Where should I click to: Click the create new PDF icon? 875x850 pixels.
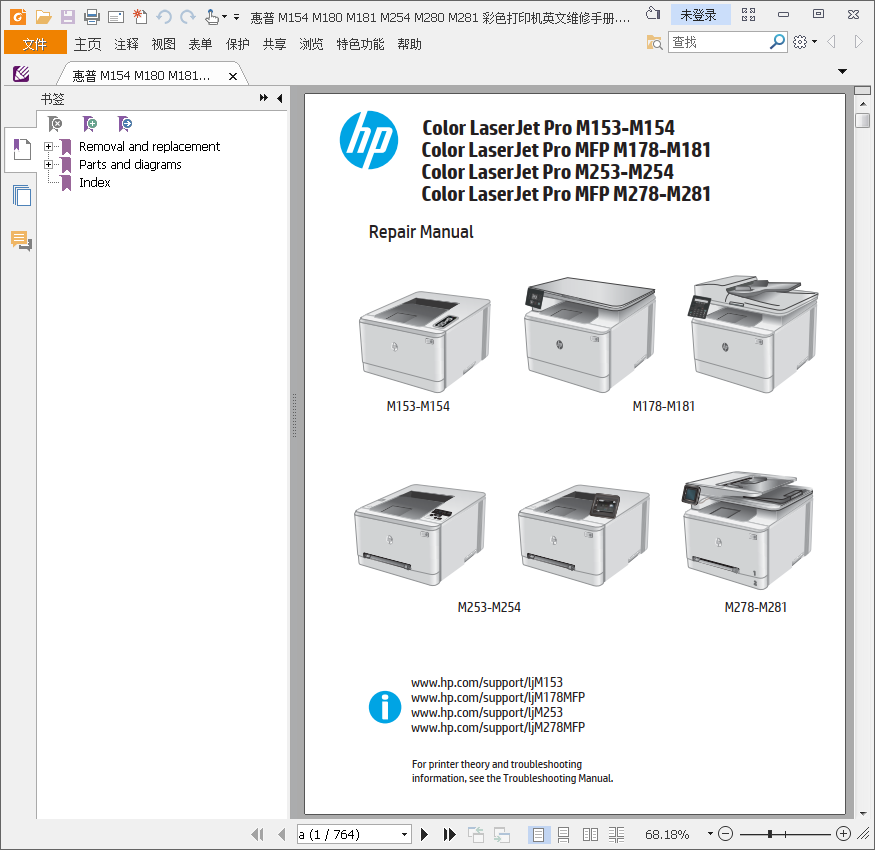pyautogui.click(x=140, y=17)
